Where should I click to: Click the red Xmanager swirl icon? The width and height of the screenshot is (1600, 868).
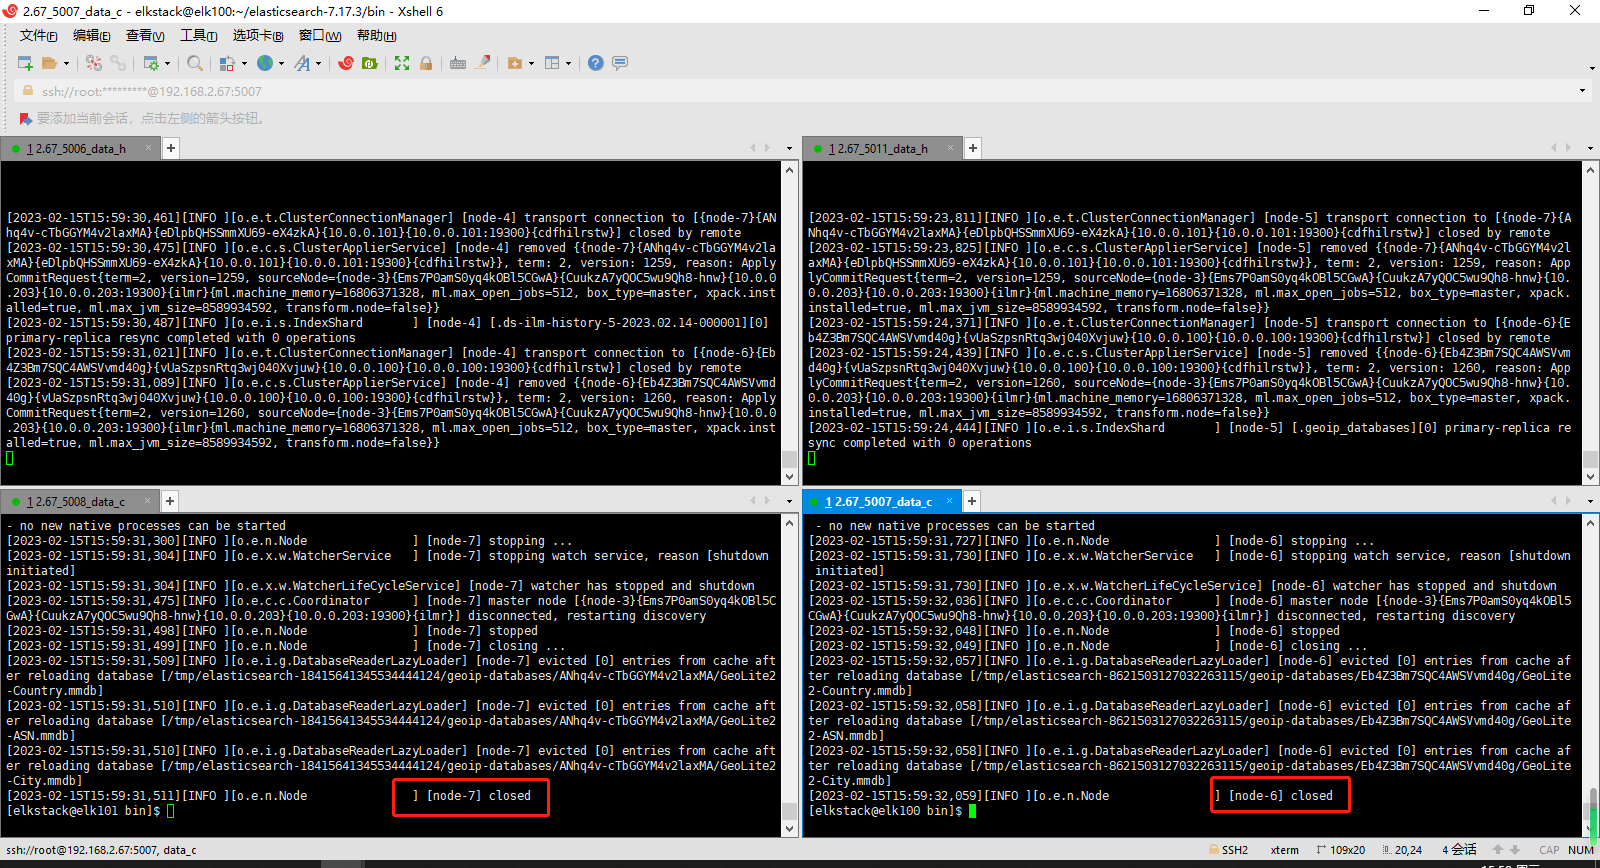coord(346,63)
